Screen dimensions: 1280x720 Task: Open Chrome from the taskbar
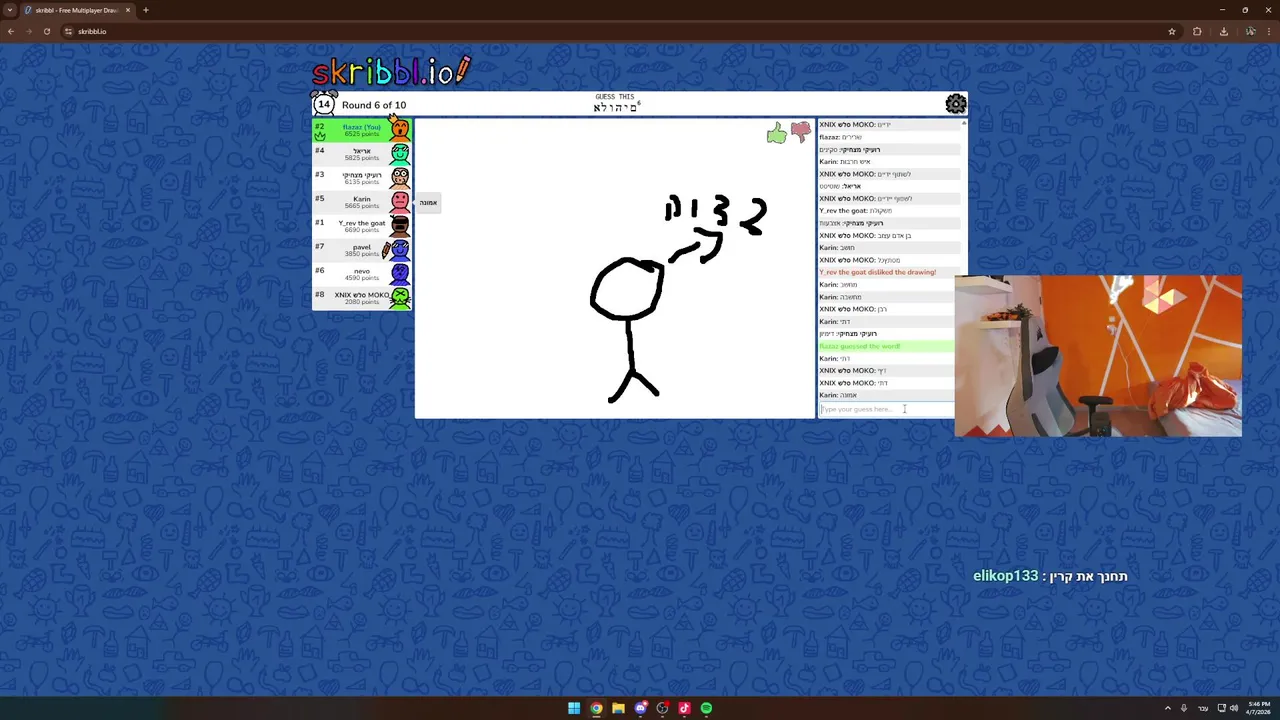click(x=596, y=708)
